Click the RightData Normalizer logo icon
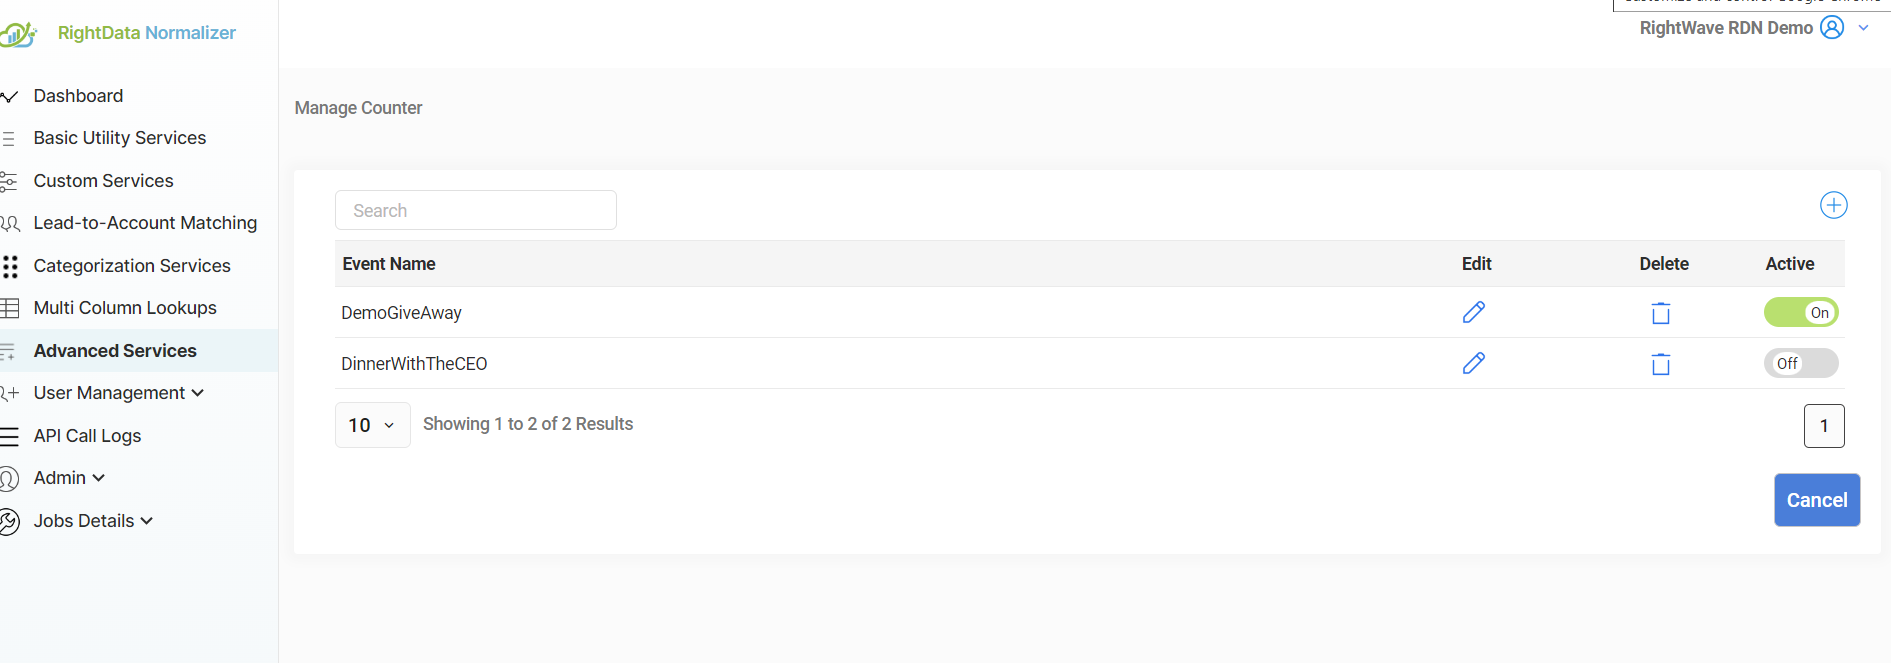Screen dimensions: 1891x663 (19, 34)
